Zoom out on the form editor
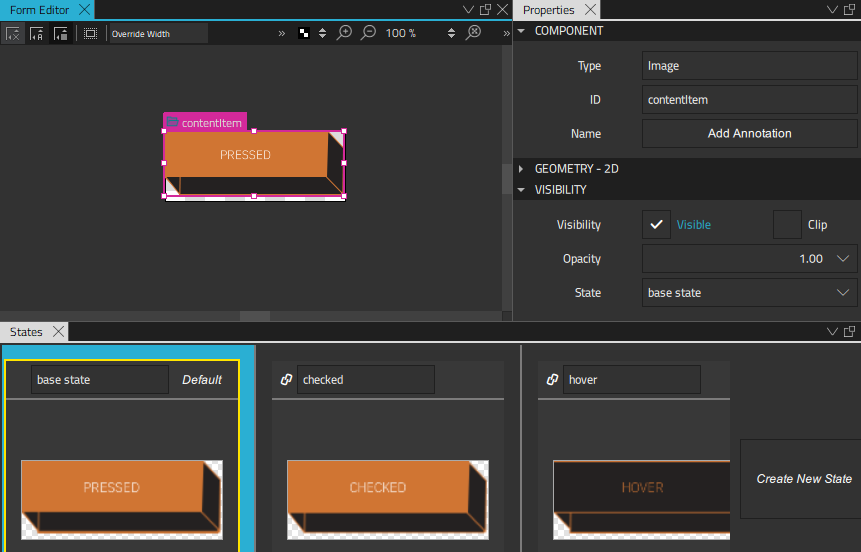861x552 pixels. [368, 33]
